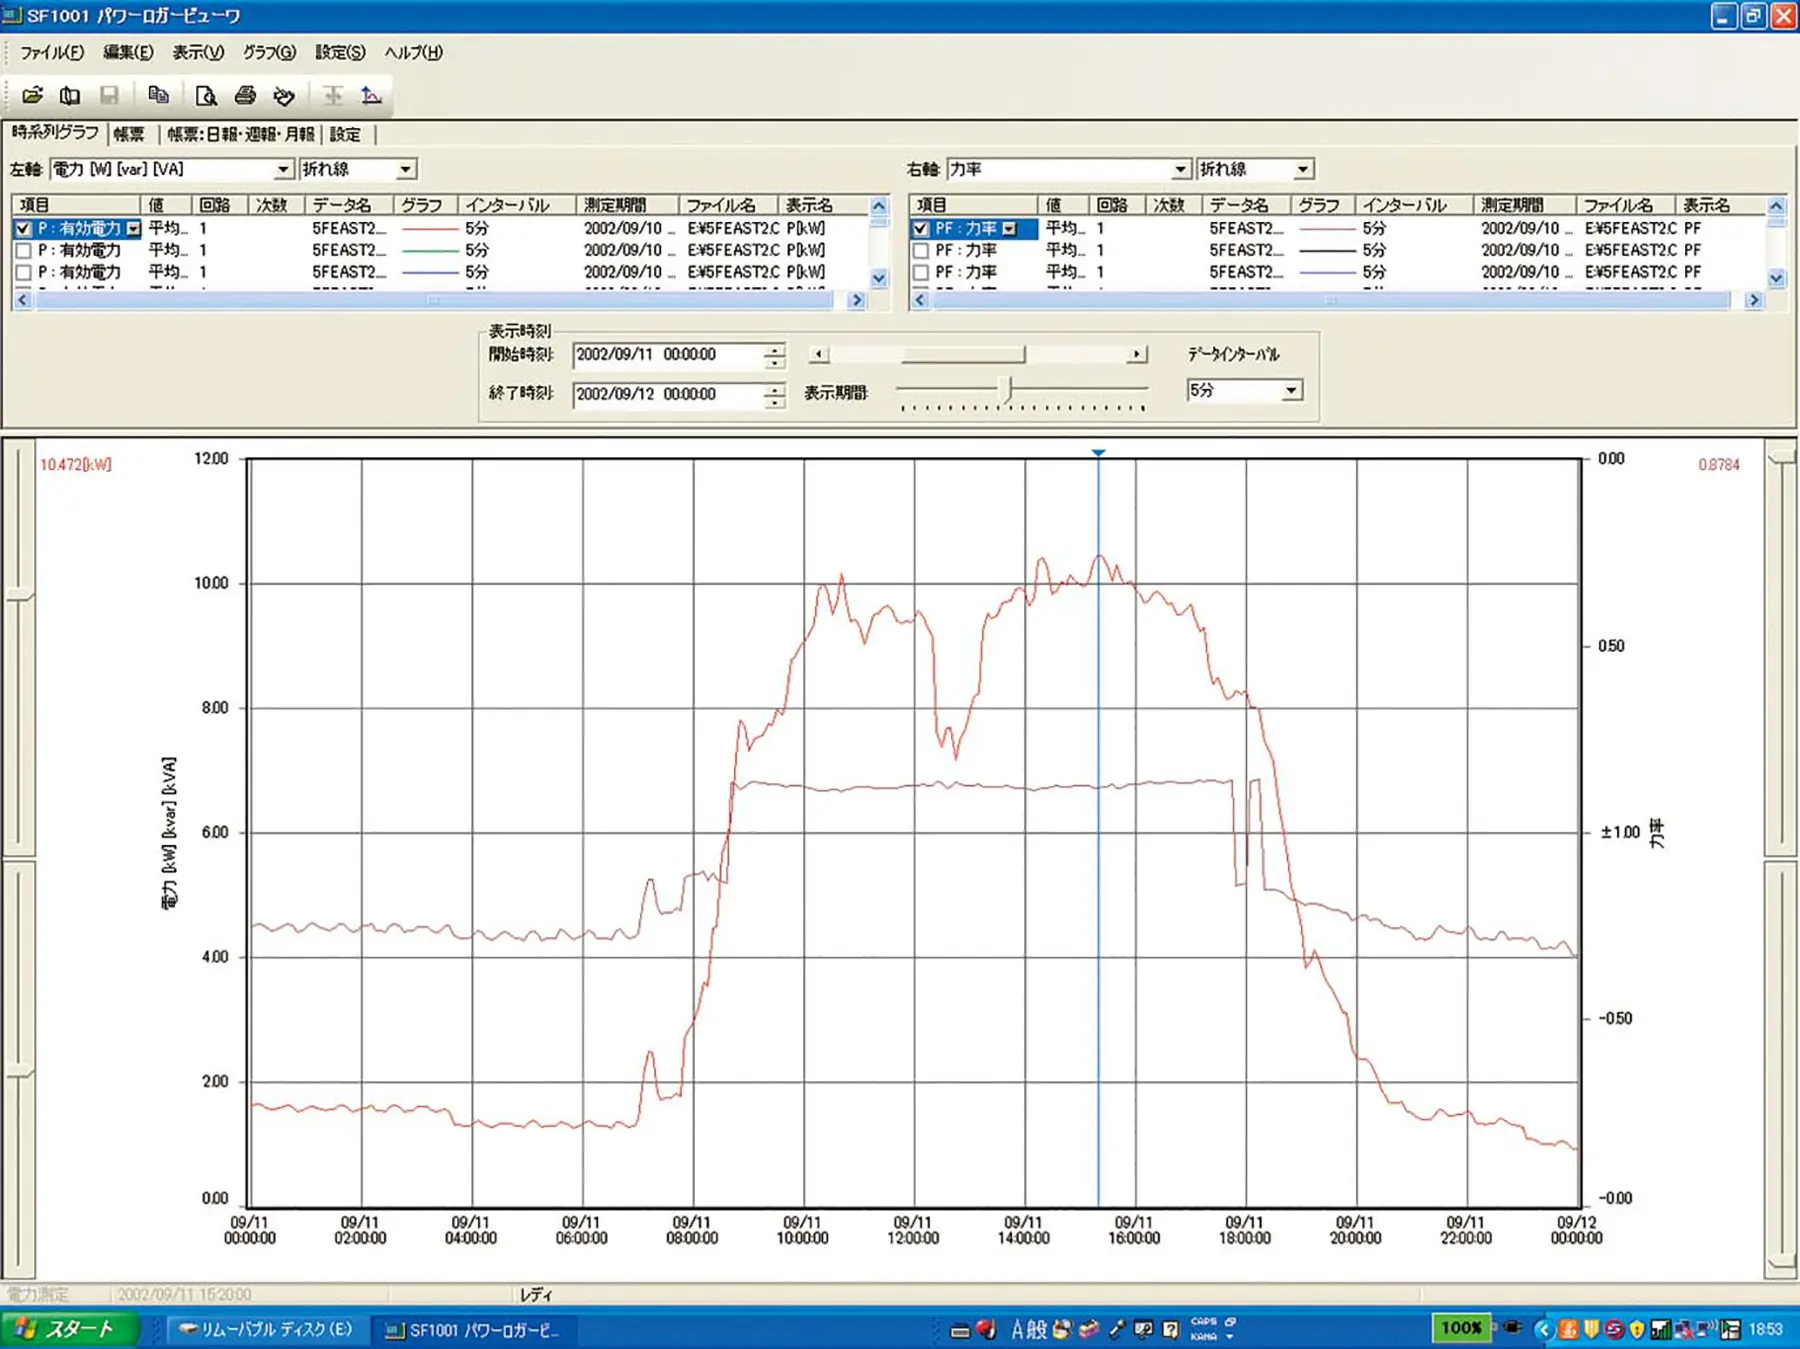Uncheck the first P:有効電力 item
This screenshot has height=1349, width=1800.
click(x=23, y=228)
